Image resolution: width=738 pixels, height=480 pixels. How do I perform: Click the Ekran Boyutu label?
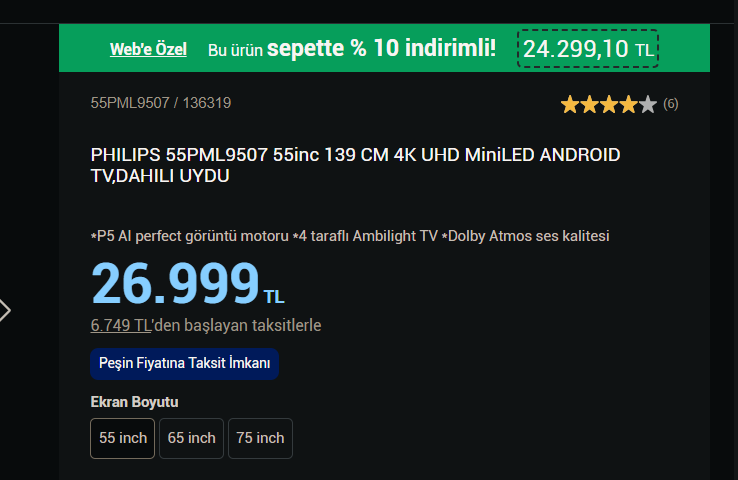pos(134,402)
